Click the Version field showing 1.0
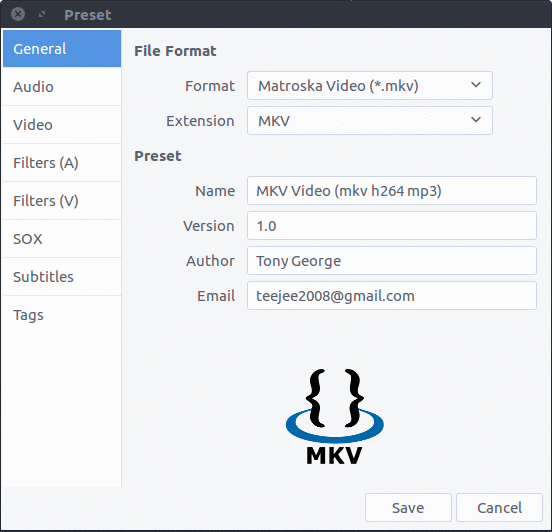Image resolution: width=552 pixels, height=532 pixels. [x=392, y=226]
